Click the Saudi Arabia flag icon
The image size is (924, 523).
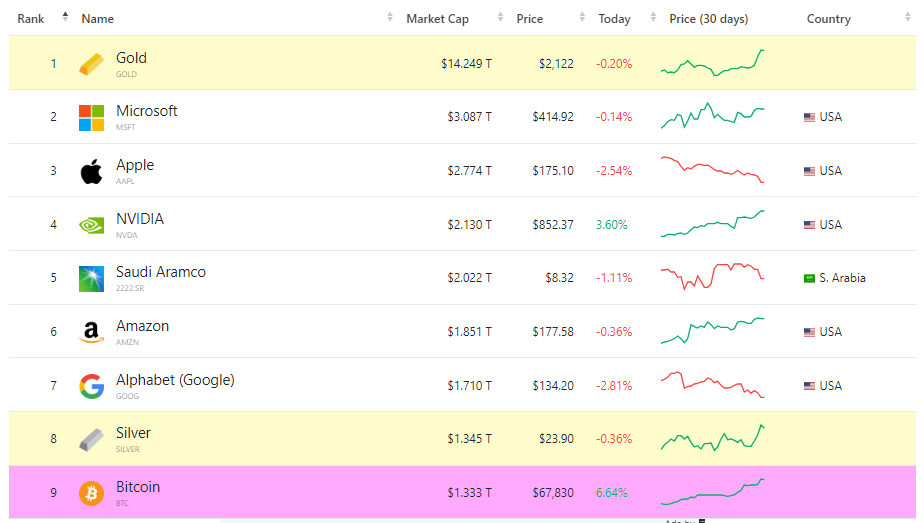[x=809, y=278]
